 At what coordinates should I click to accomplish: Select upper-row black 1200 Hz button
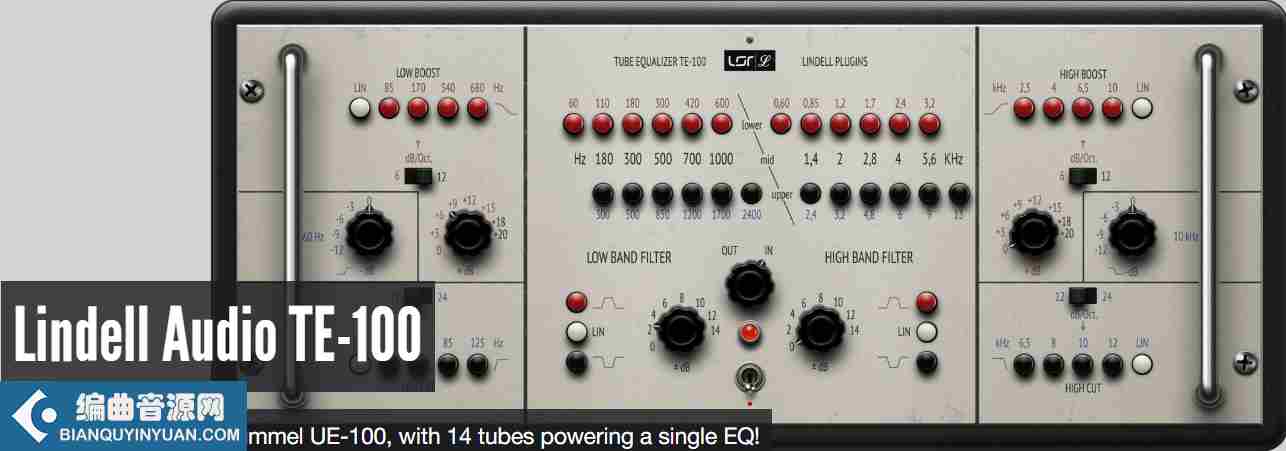pos(692,193)
